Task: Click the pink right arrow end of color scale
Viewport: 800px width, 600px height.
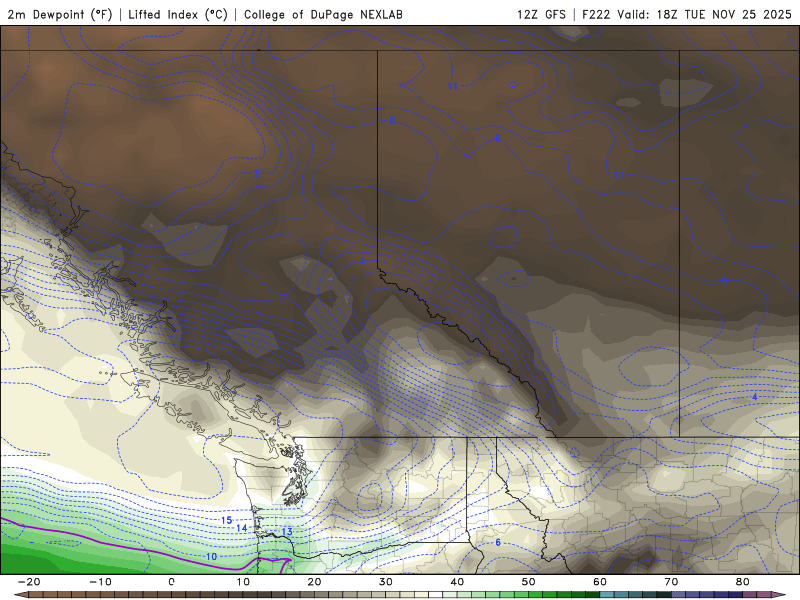Action: click(779, 595)
